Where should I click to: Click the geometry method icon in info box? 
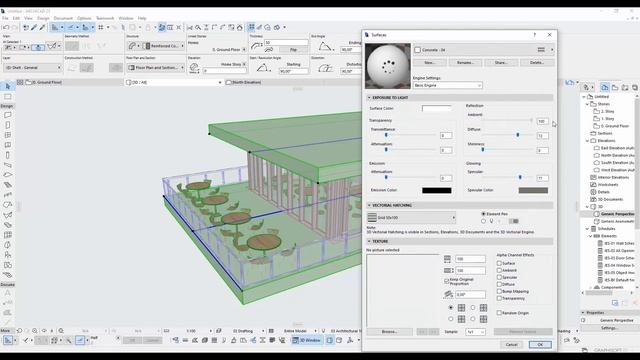point(72,46)
